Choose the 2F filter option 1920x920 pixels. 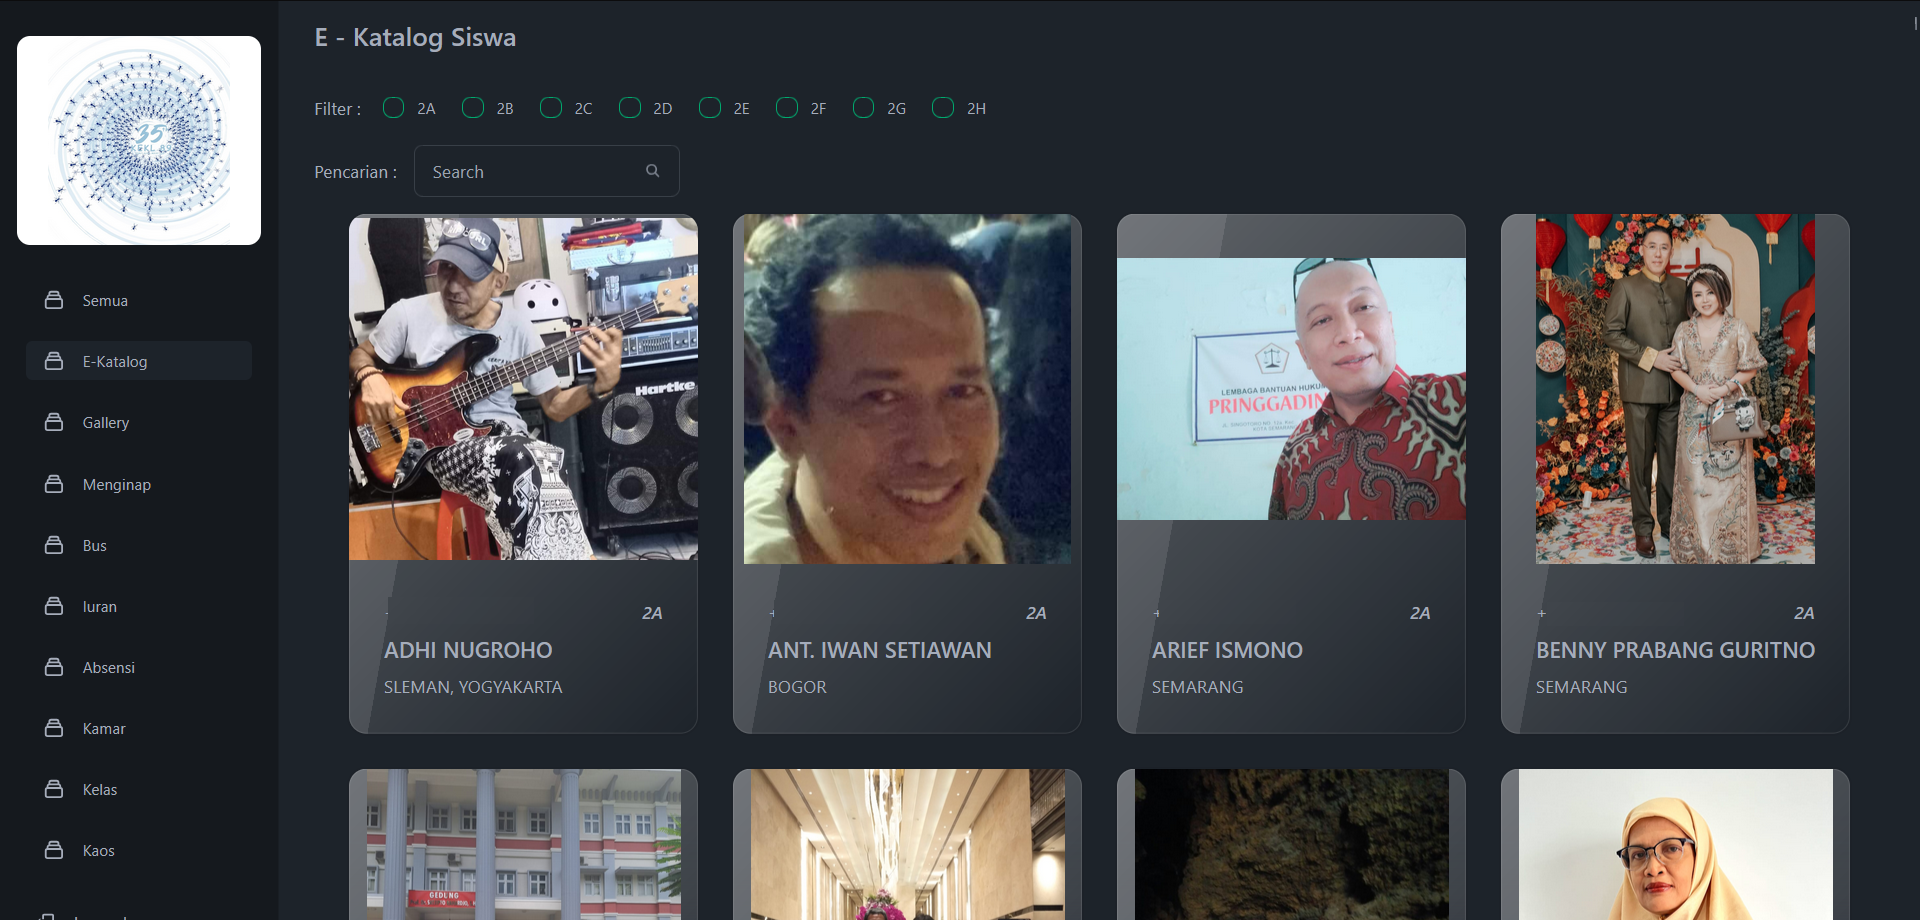pos(787,108)
